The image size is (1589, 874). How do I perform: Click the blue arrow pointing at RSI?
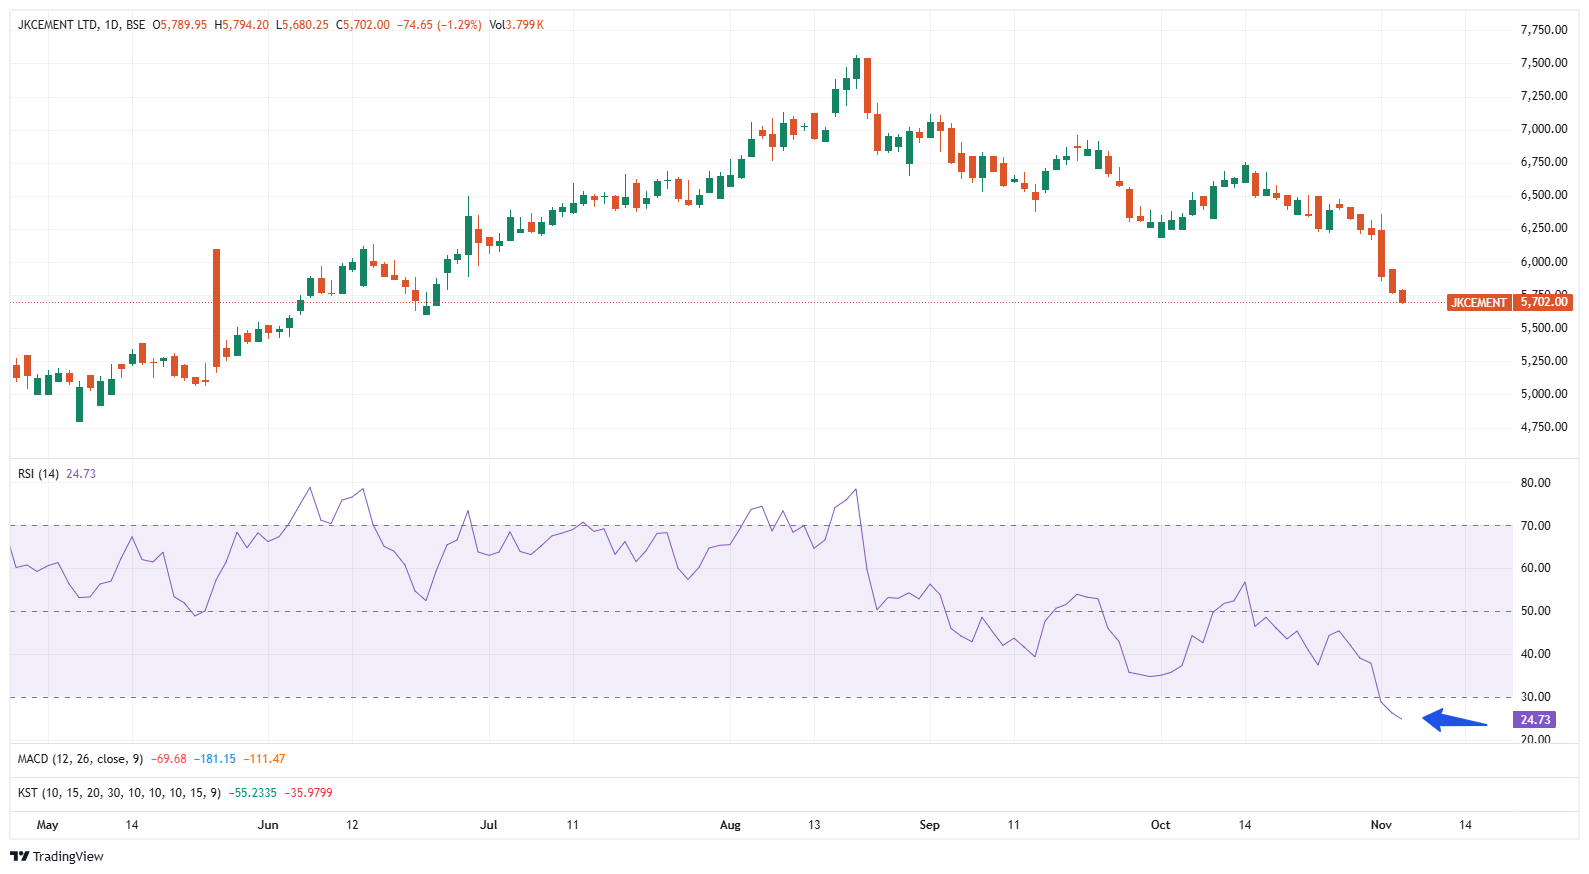tap(1454, 720)
